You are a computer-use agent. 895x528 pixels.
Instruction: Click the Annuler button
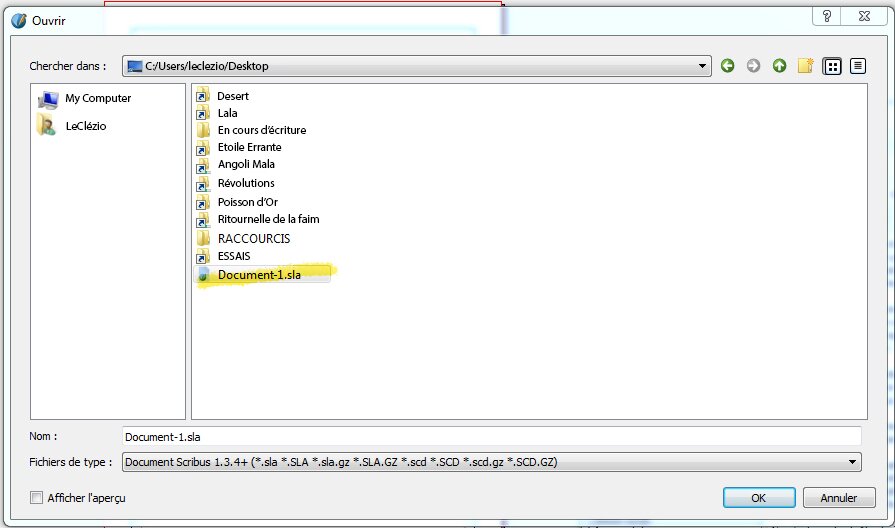click(x=838, y=498)
